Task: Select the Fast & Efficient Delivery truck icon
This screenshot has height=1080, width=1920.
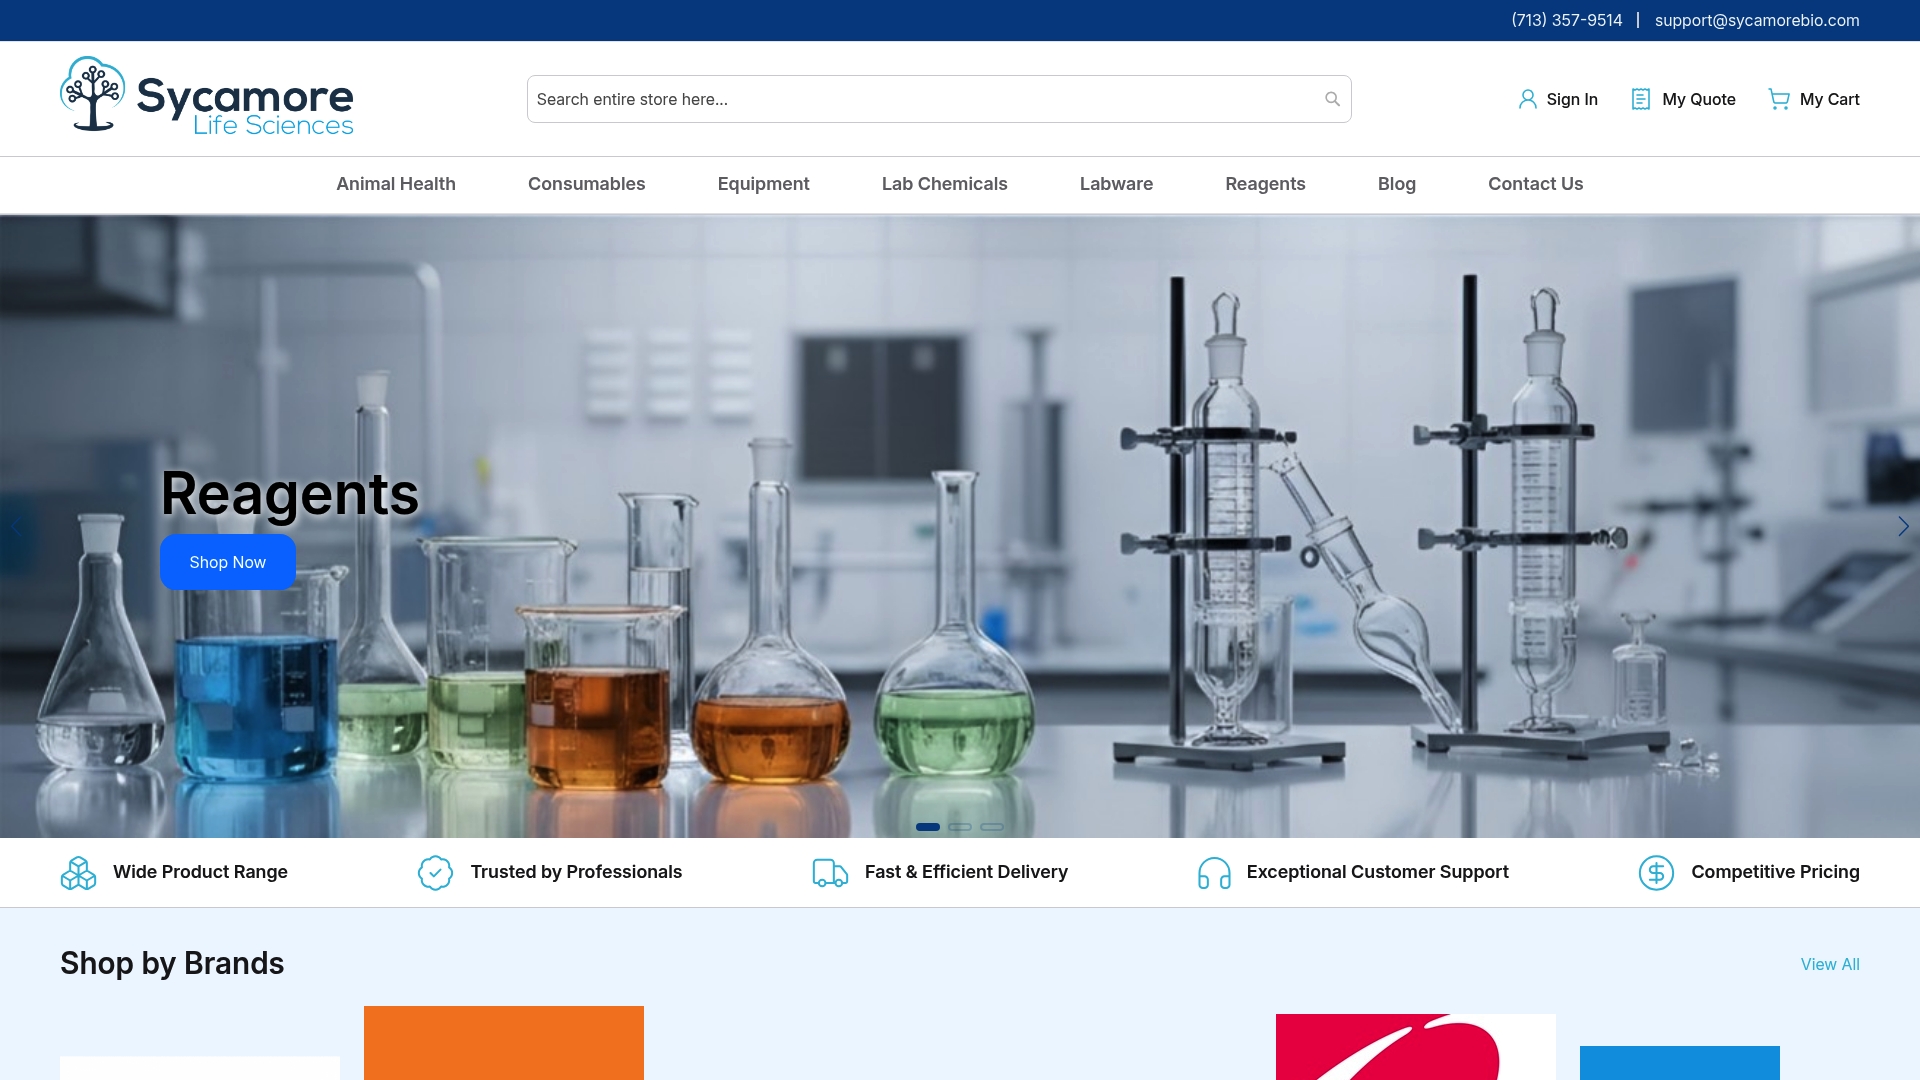Action: pos(828,872)
